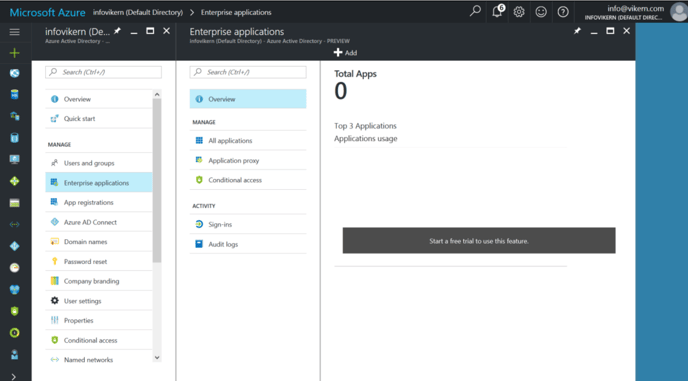Click the blue heart Advisor sidebar icon
This screenshot has width=688, height=381.
pos(14,289)
